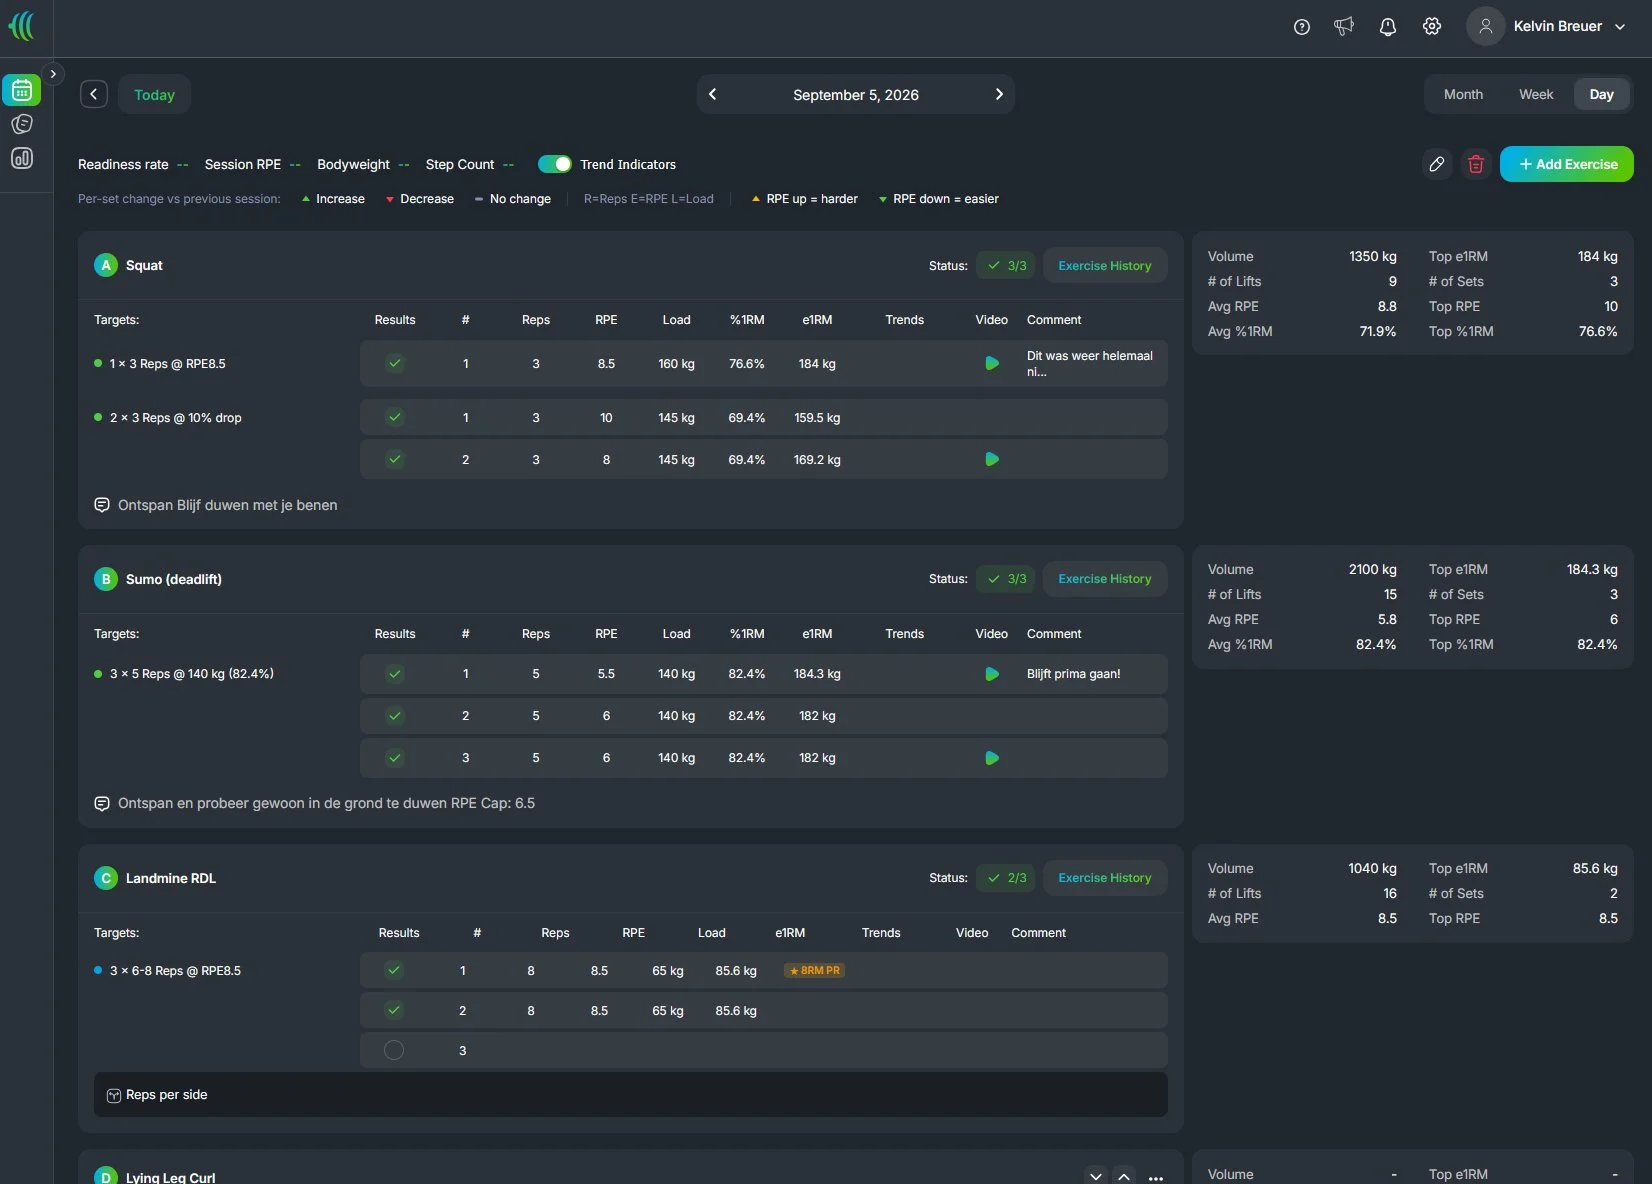Viewport: 1652px width, 1184px height.
Task: Move Lying Leg Curl exercise up
Action: tap(1124, 1177)
